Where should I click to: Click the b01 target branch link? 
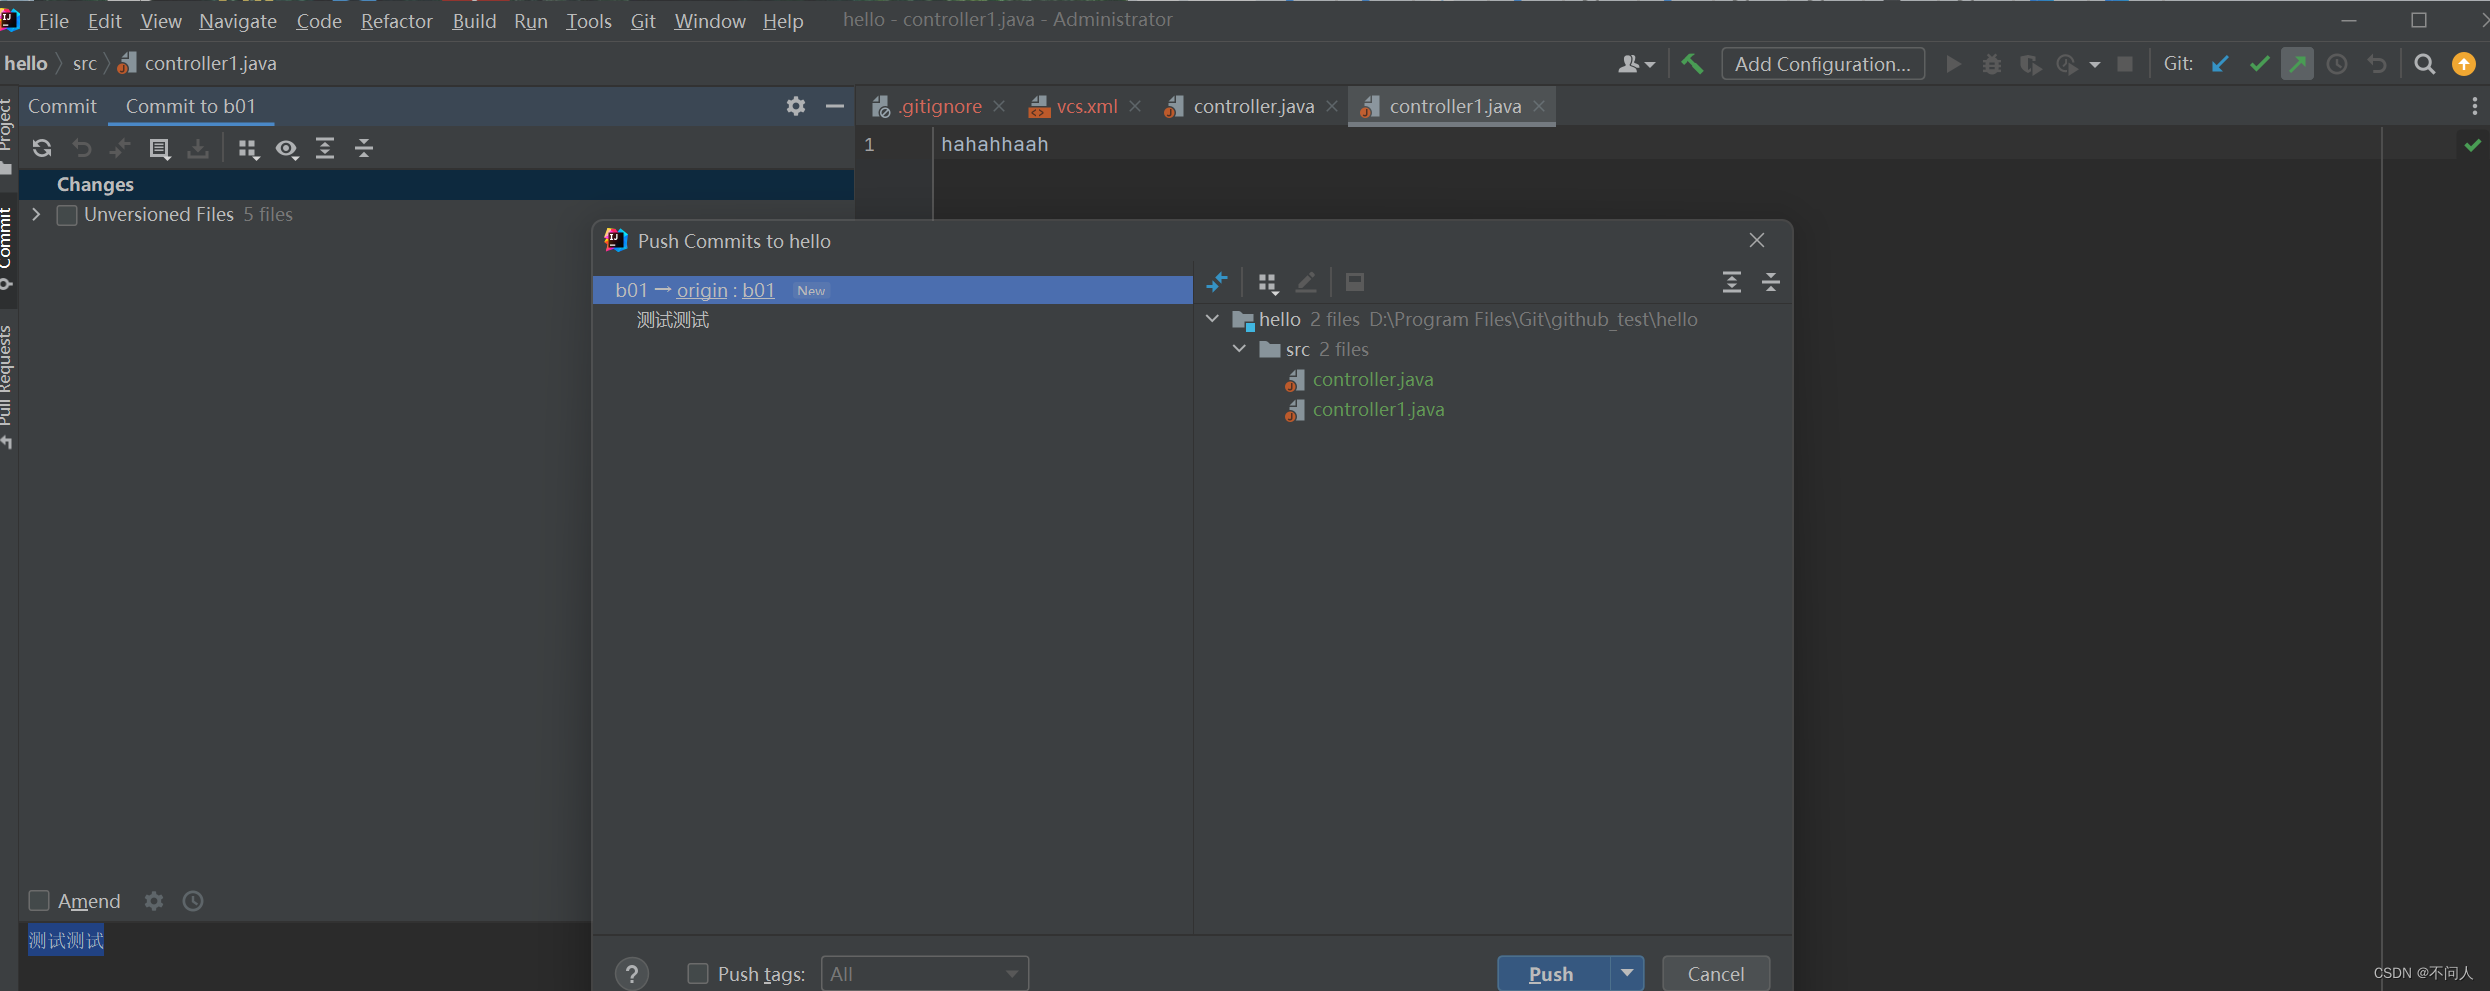[759, 290]
